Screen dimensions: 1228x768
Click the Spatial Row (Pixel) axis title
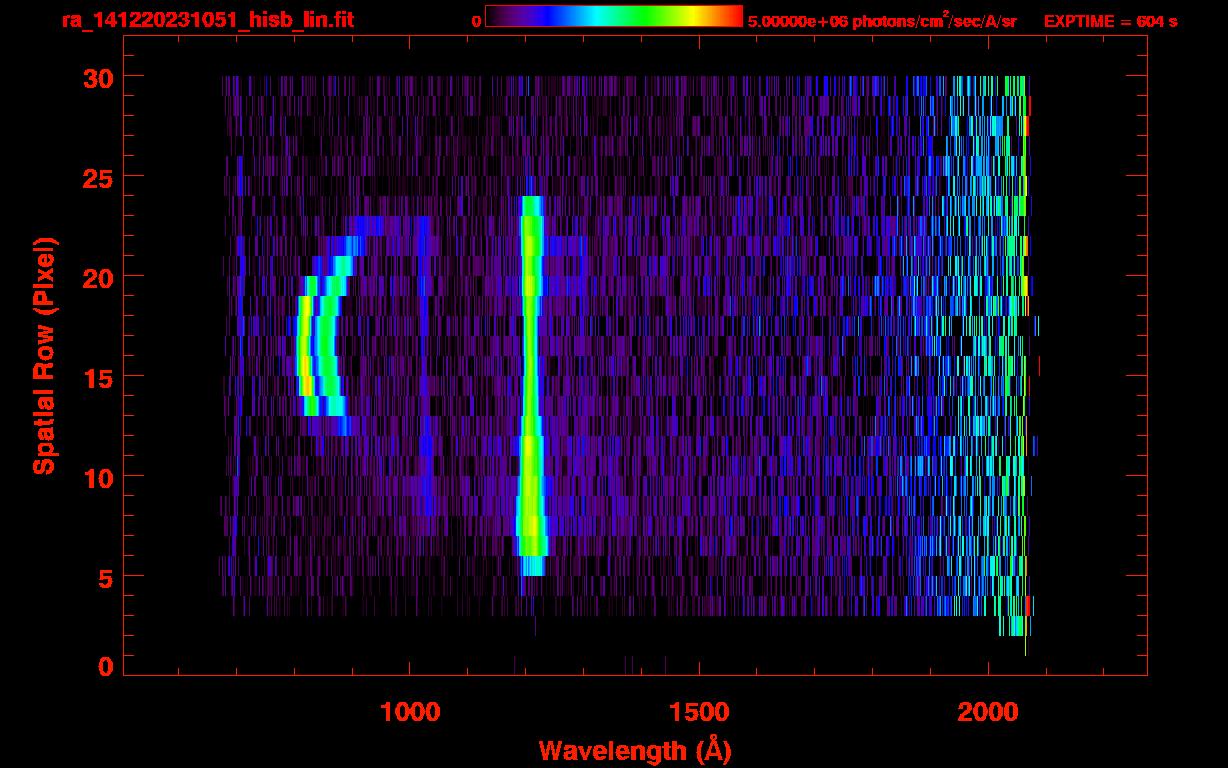(x=44, y=355)
